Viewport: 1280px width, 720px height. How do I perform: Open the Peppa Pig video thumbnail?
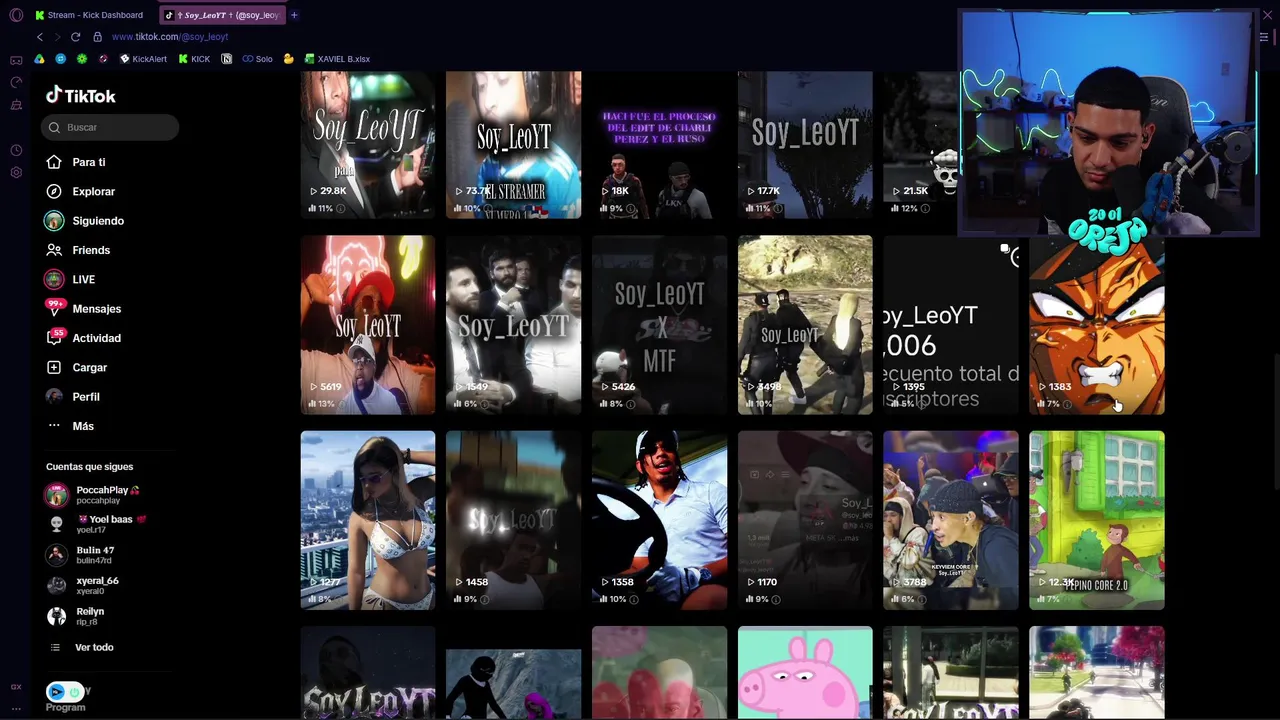click(x=805, y=673)
